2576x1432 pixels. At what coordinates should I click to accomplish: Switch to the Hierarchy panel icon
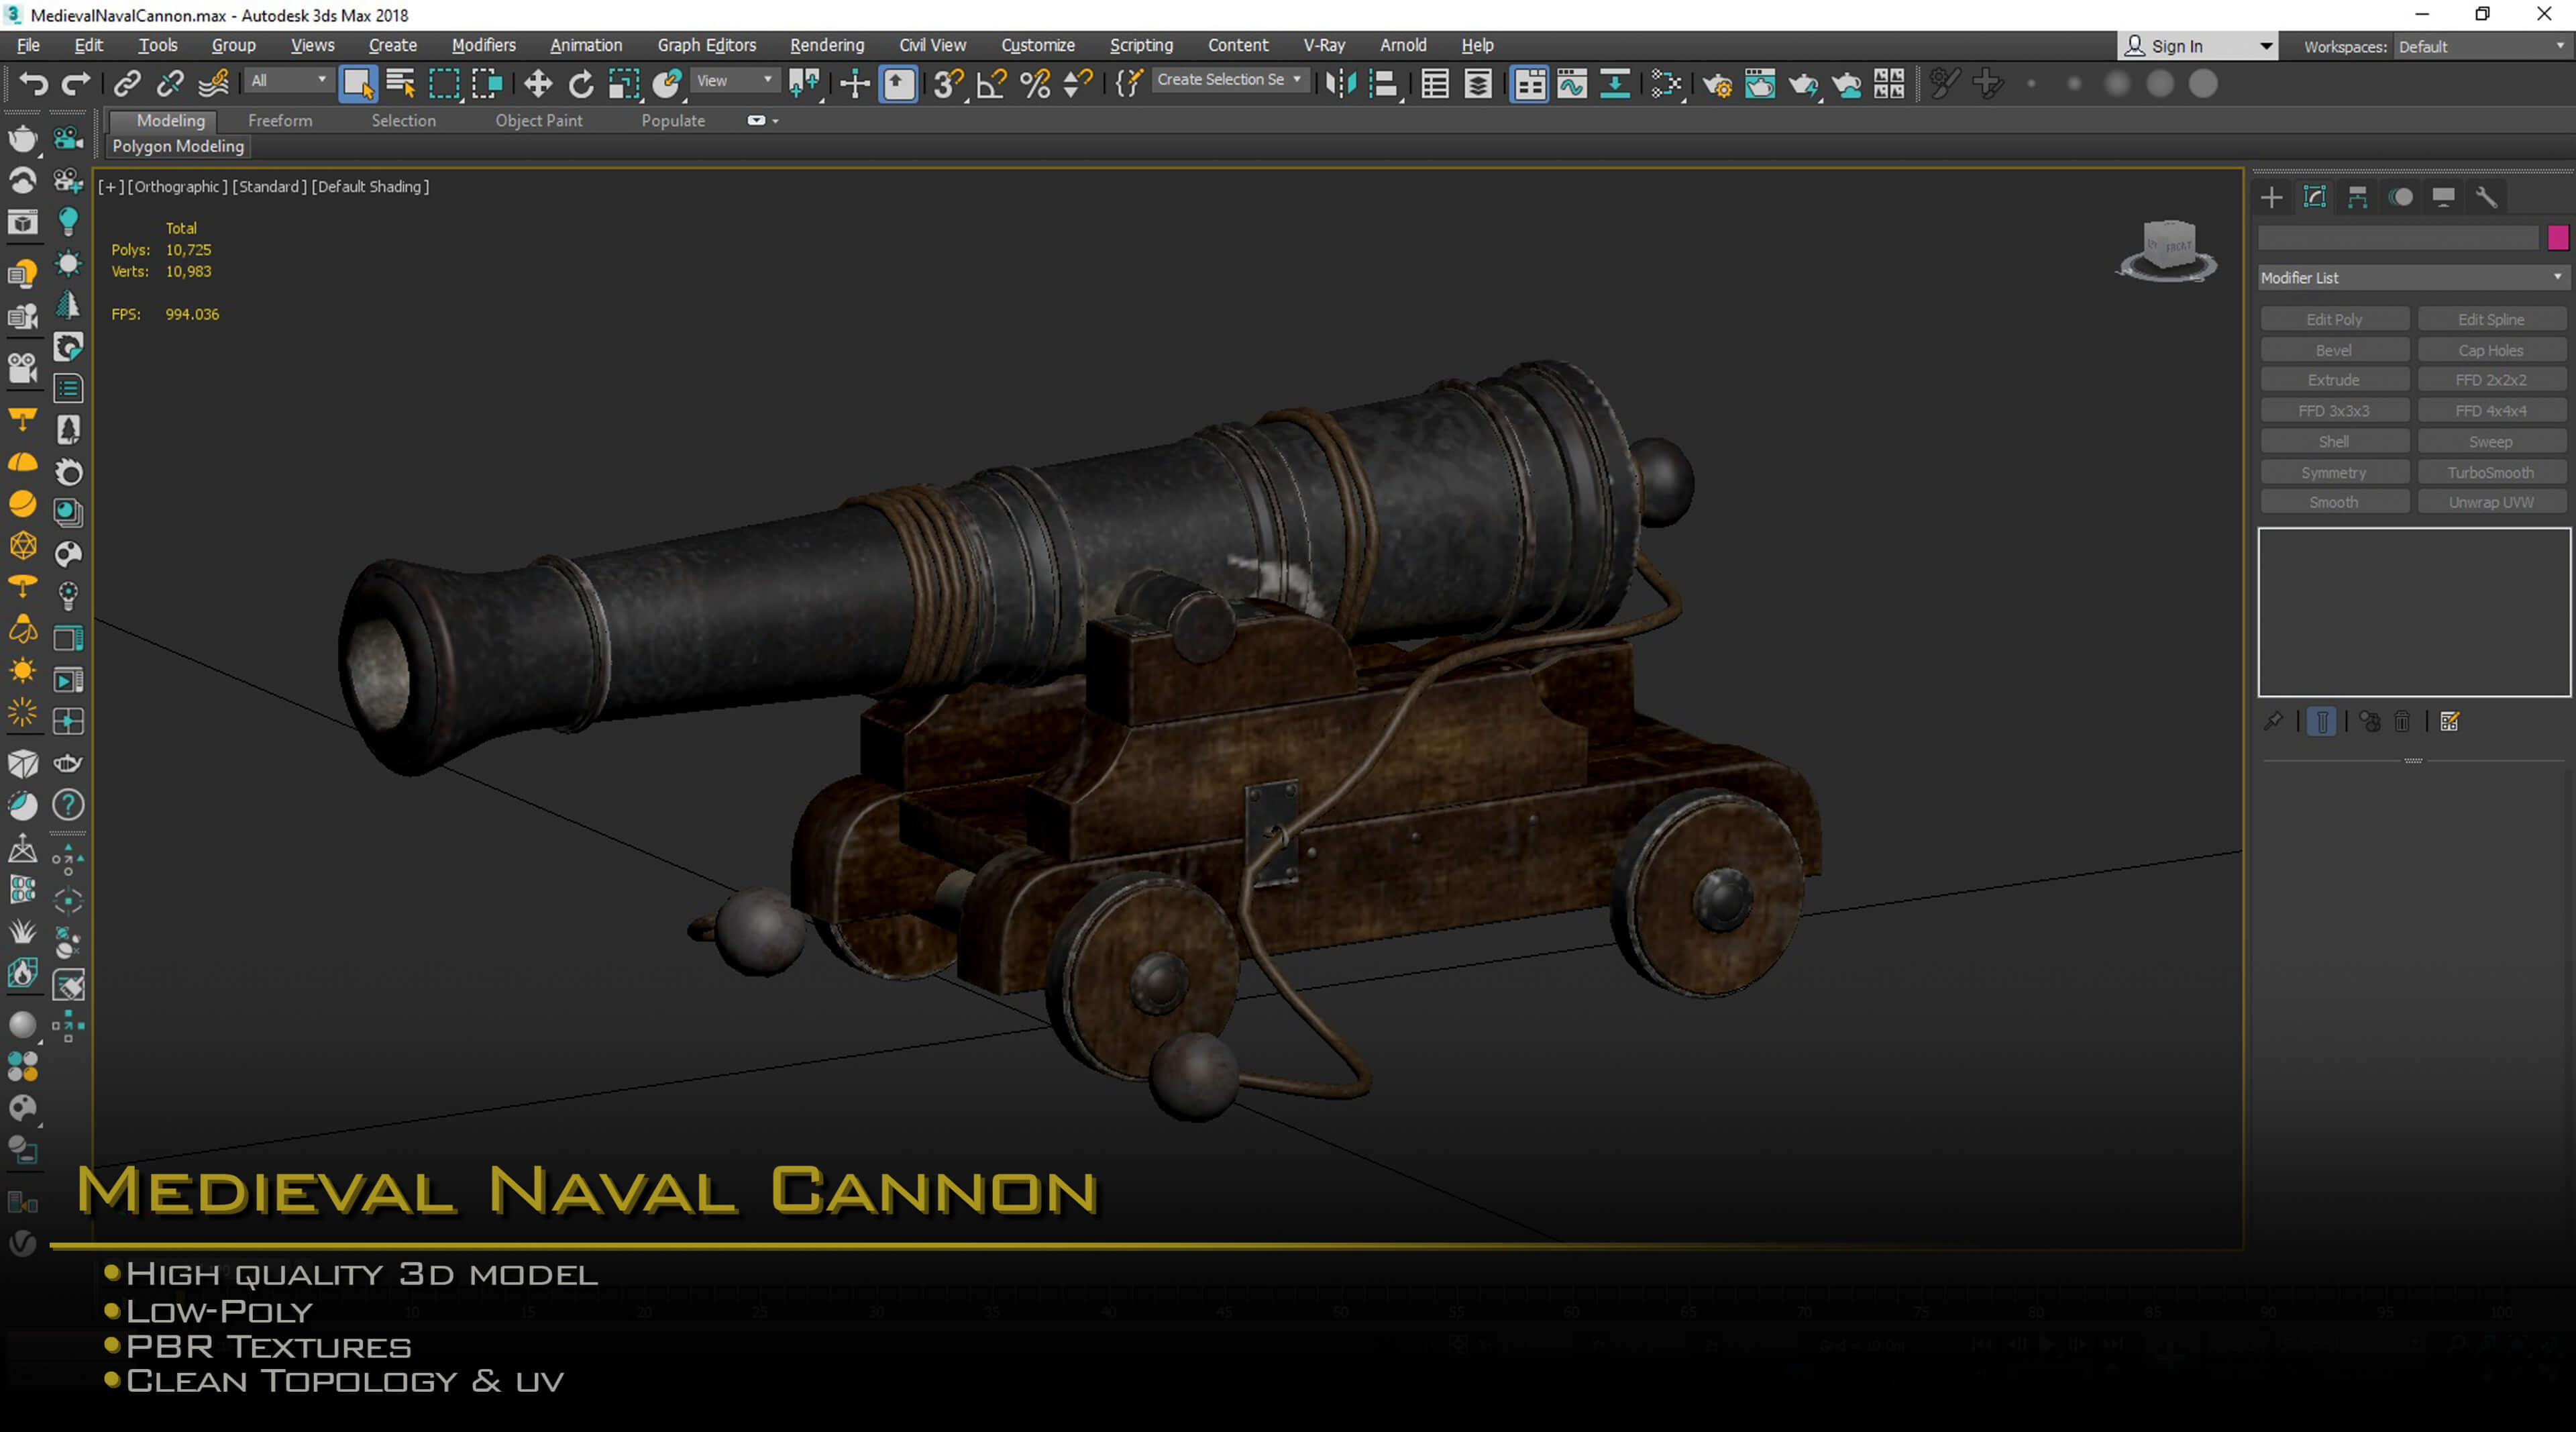coord(2358,197)
